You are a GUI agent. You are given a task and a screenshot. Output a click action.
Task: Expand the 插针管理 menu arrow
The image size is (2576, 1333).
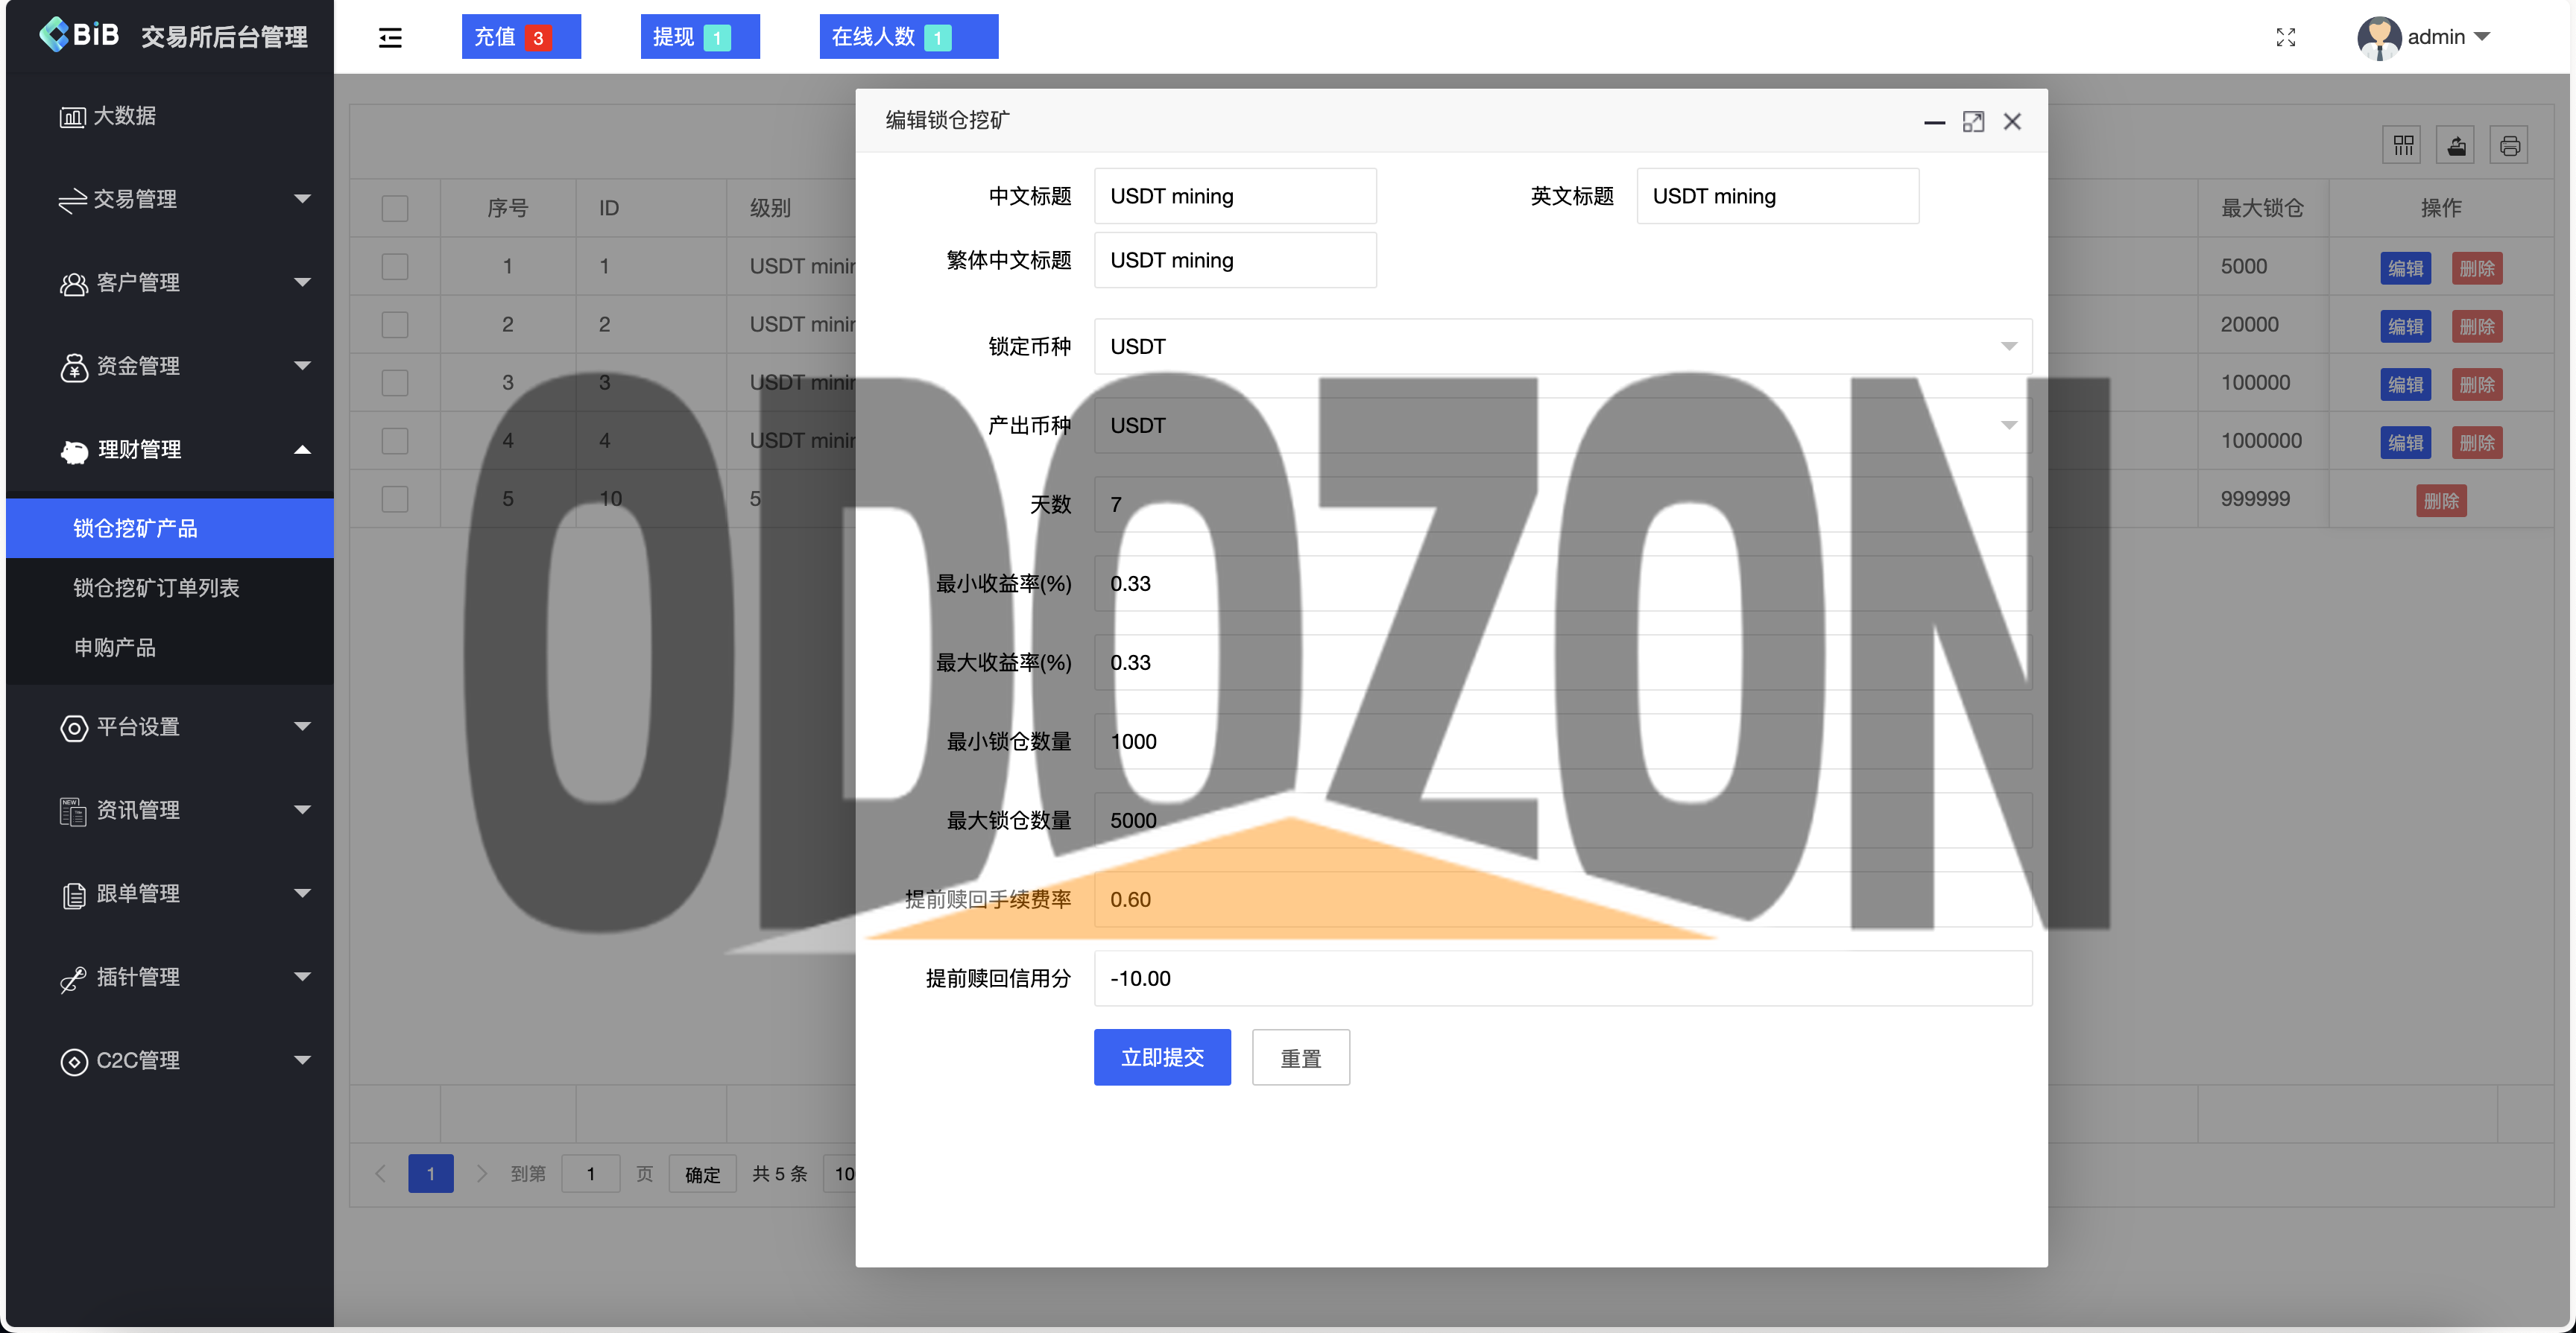click(302, 976)
